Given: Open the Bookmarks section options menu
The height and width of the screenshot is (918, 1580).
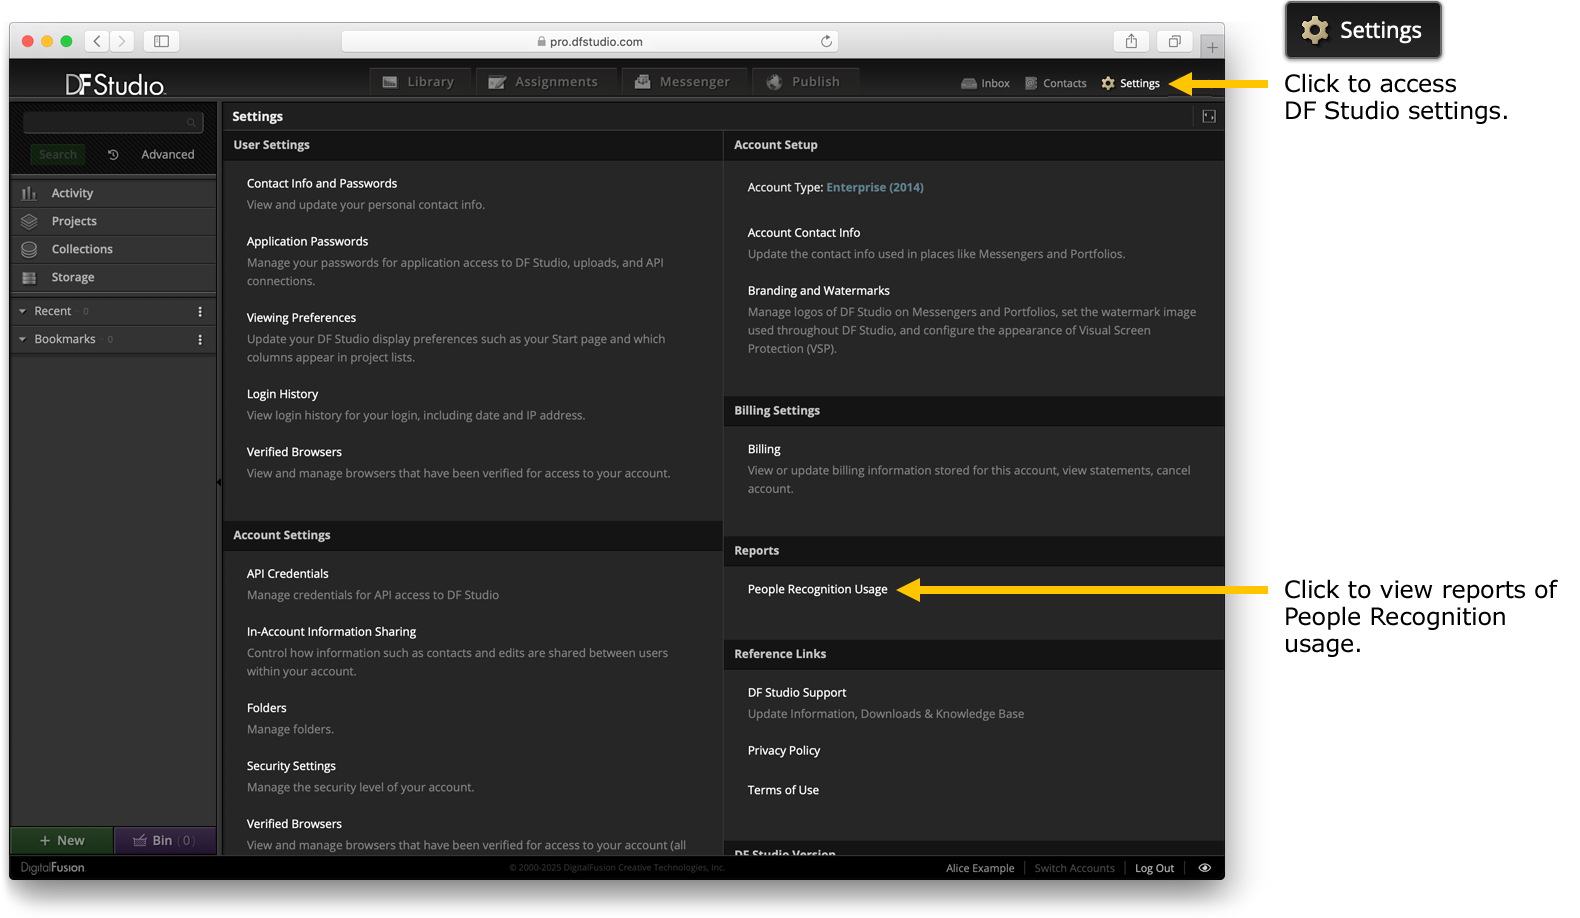Looking at the screenshot, I should click(x=200, y=339).
